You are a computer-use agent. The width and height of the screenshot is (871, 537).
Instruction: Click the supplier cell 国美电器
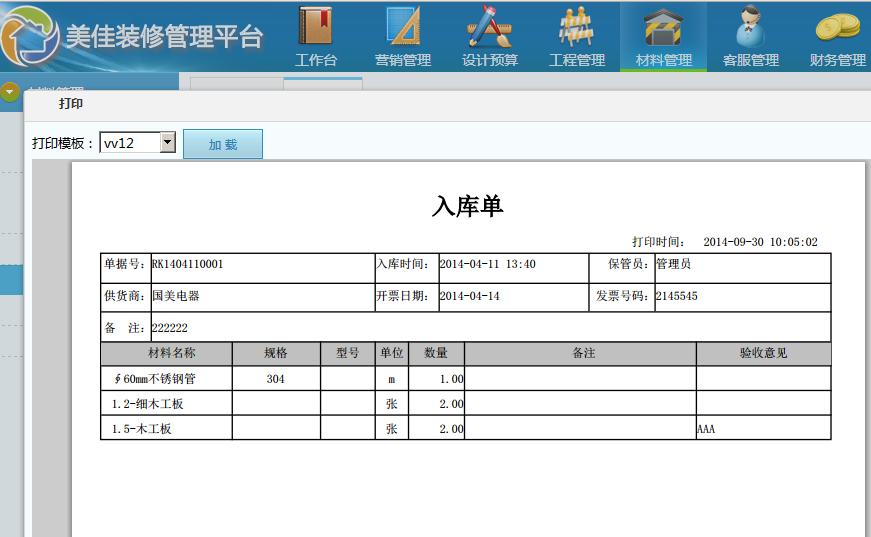tap(261, 297)
